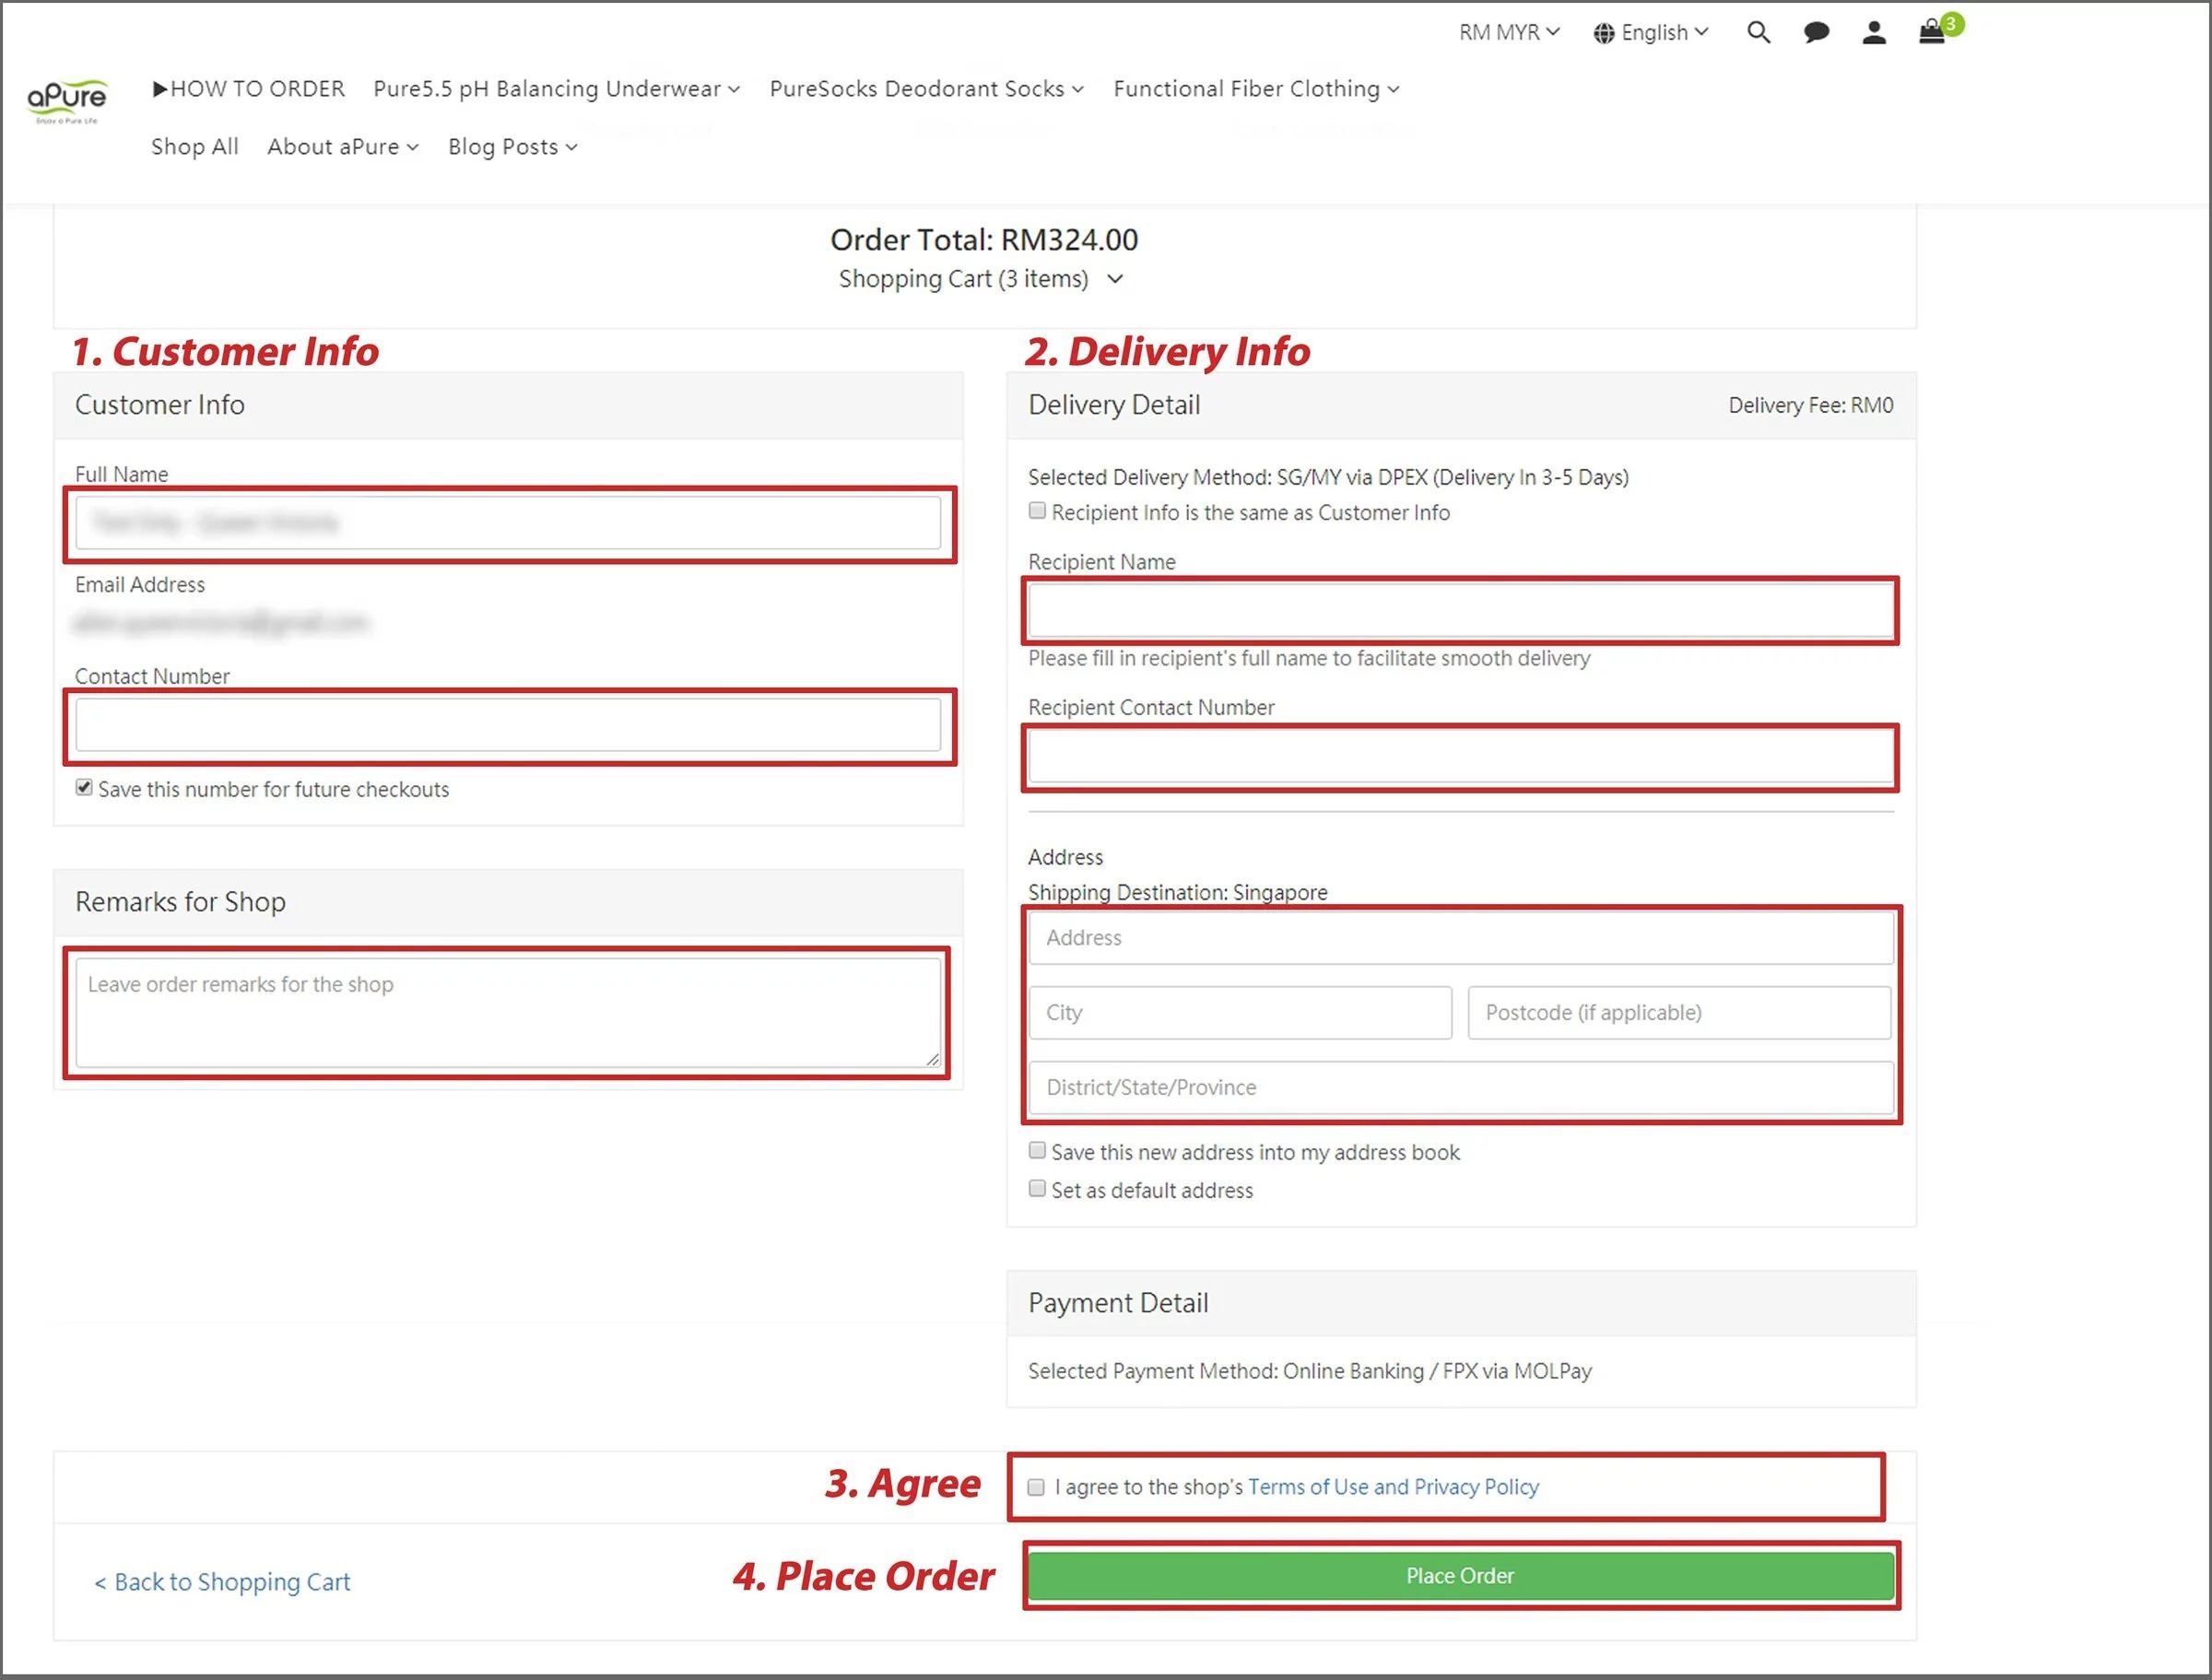Image resolution: width=2212 pixels, height=1680 pixels.
Task: Click into the Recipient Name field
Action: 1459,610
